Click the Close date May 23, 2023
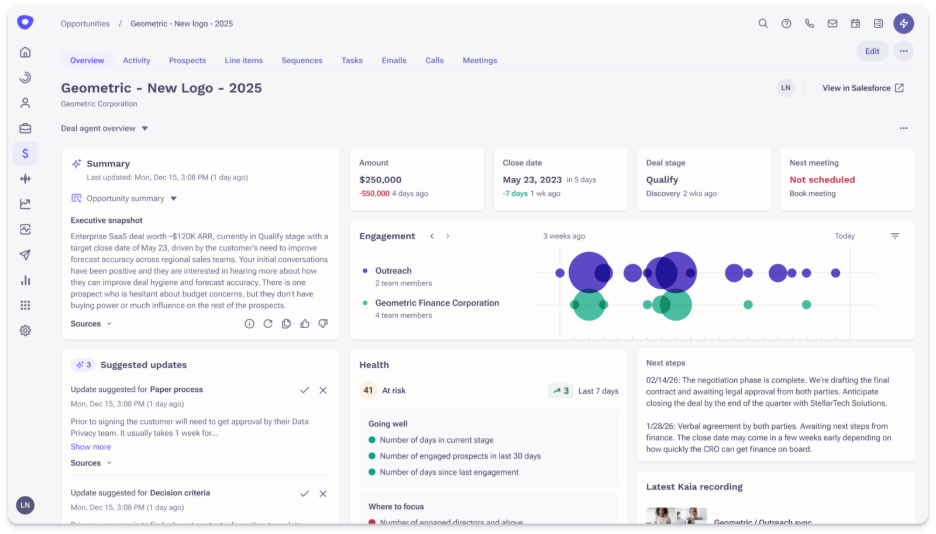The height and width of the screenshot is (534, 936). [532, 180]
